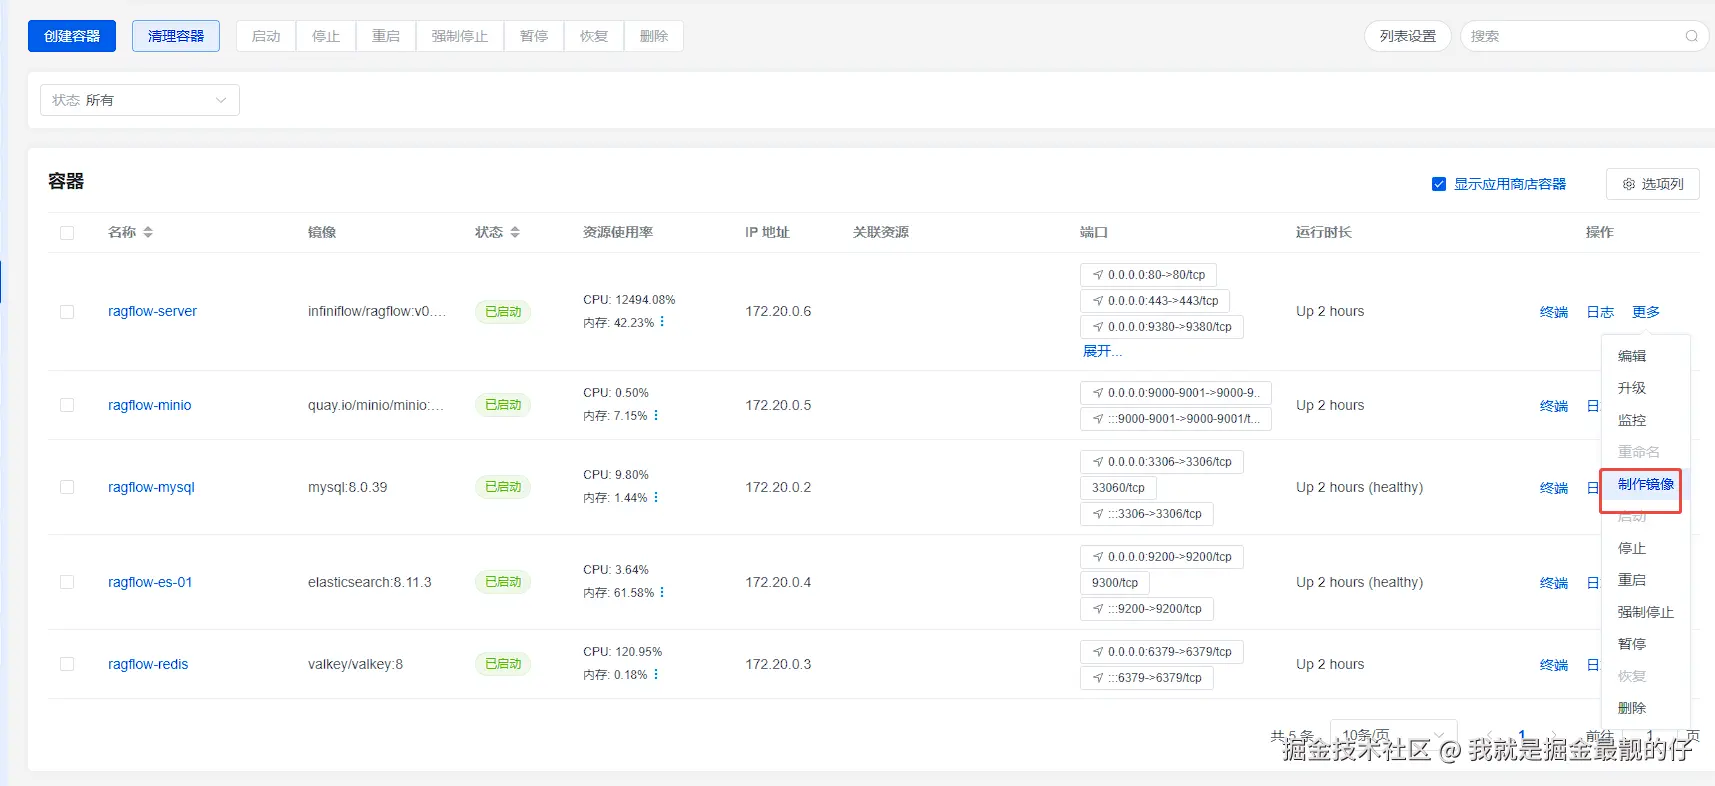Check the ragflow-server row checkbox
Image resolution: width=1715 pixels, height=786 pixels.
coord(67,312)
